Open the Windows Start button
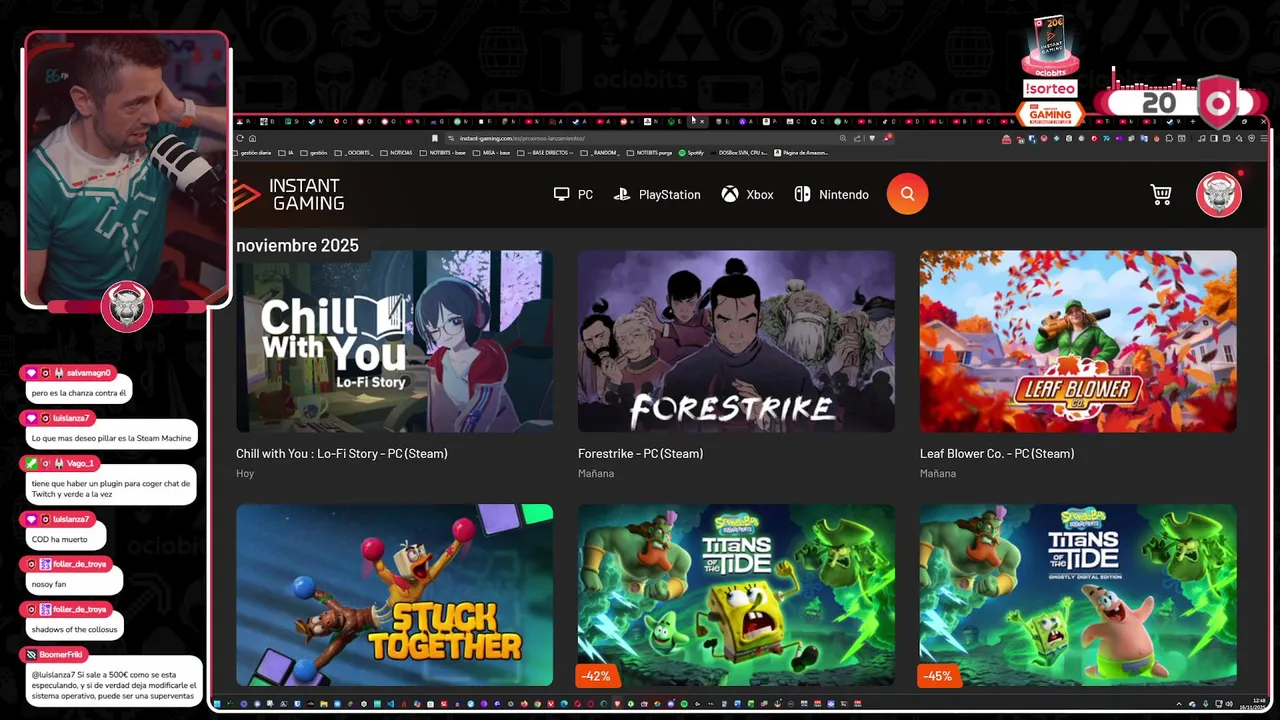 point(217,704)
